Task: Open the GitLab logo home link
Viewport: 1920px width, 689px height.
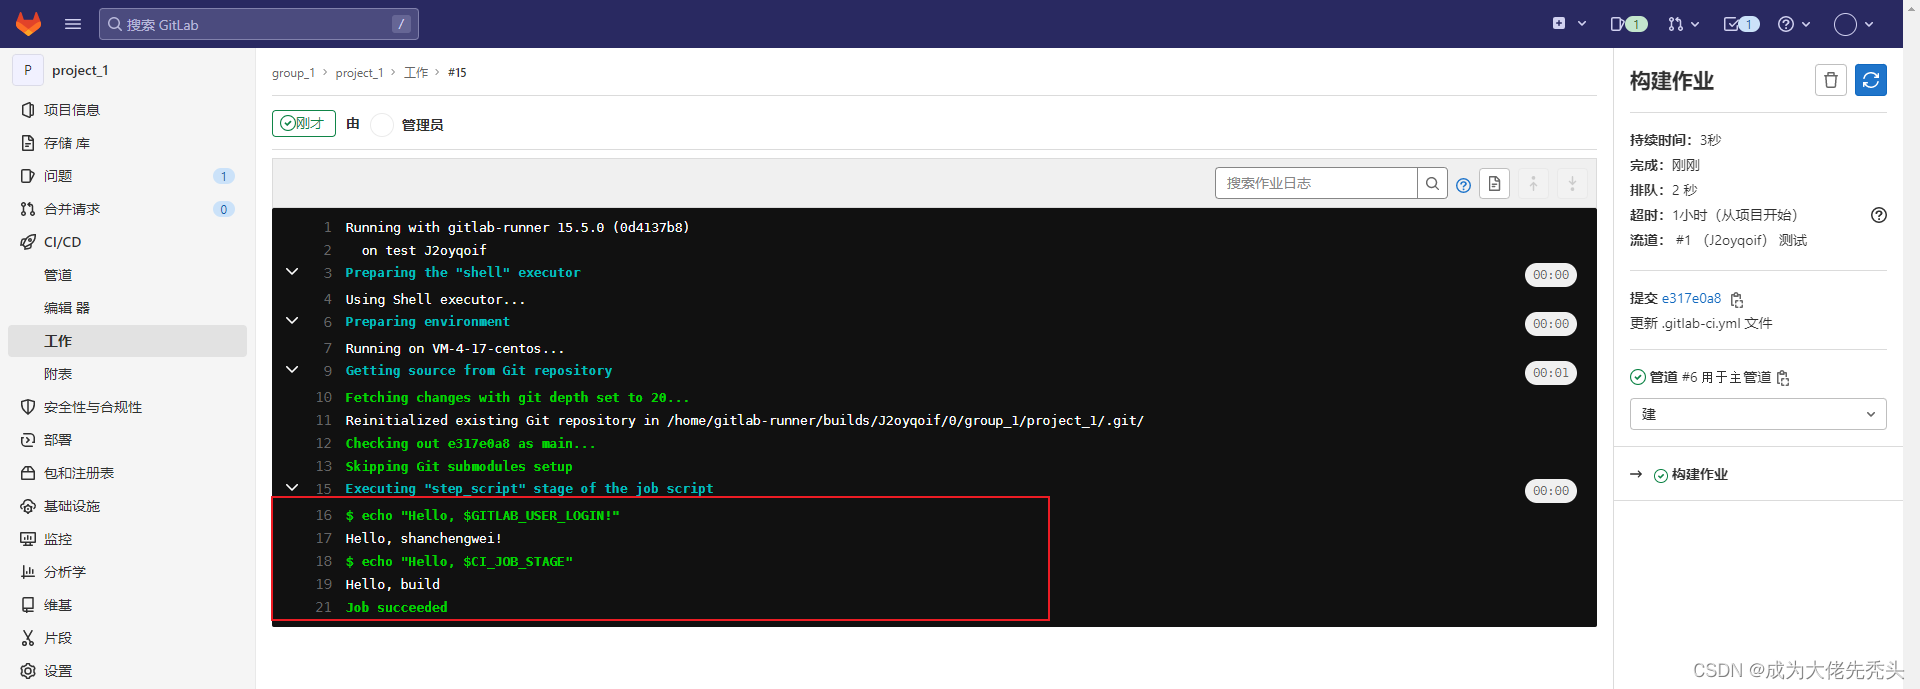Action: (28, 24)
